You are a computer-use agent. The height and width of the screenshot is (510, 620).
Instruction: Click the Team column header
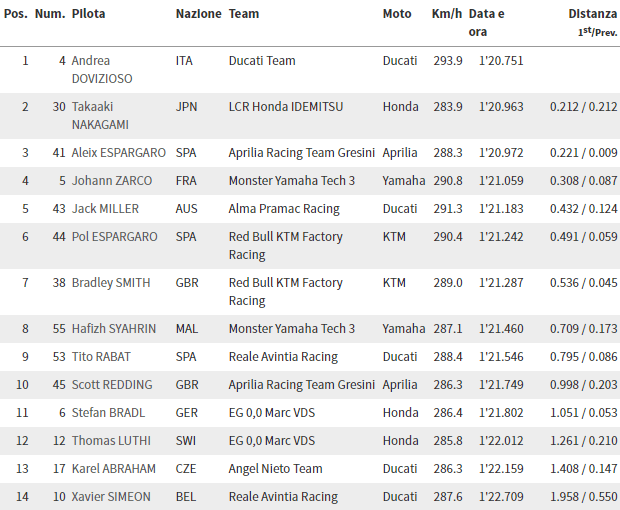244,14
